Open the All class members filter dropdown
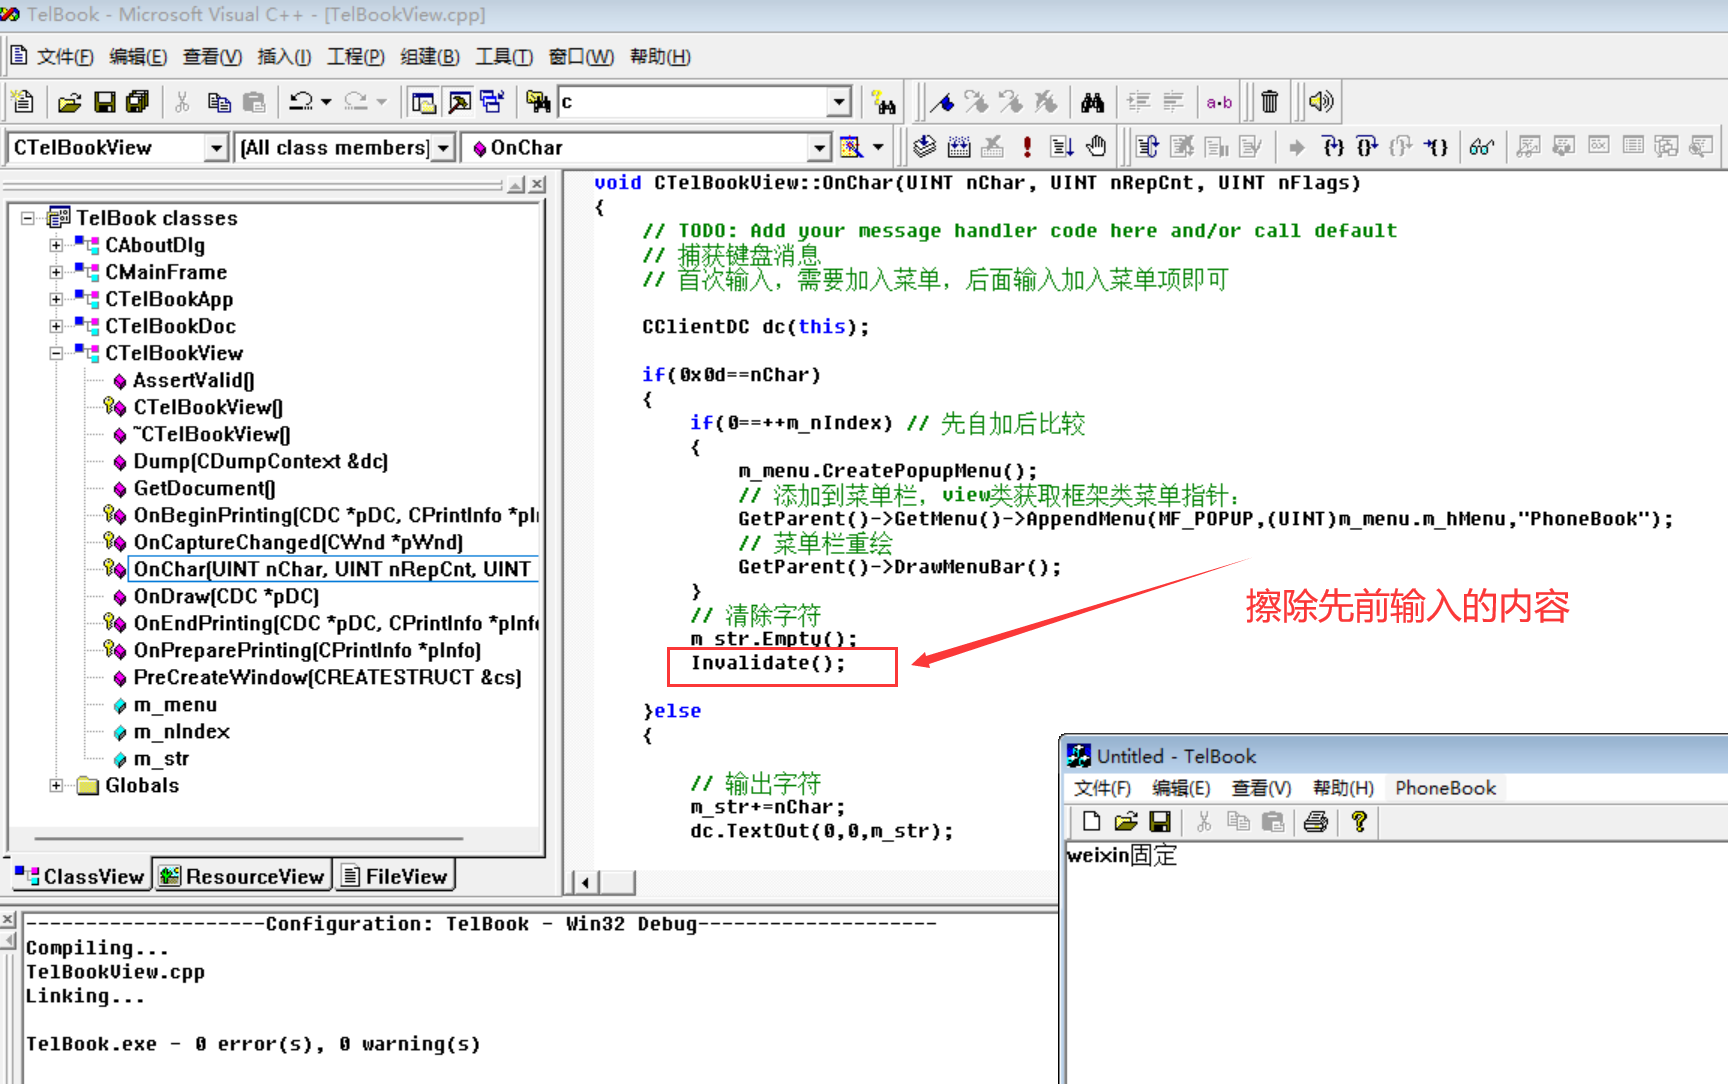 click(443, 148)
